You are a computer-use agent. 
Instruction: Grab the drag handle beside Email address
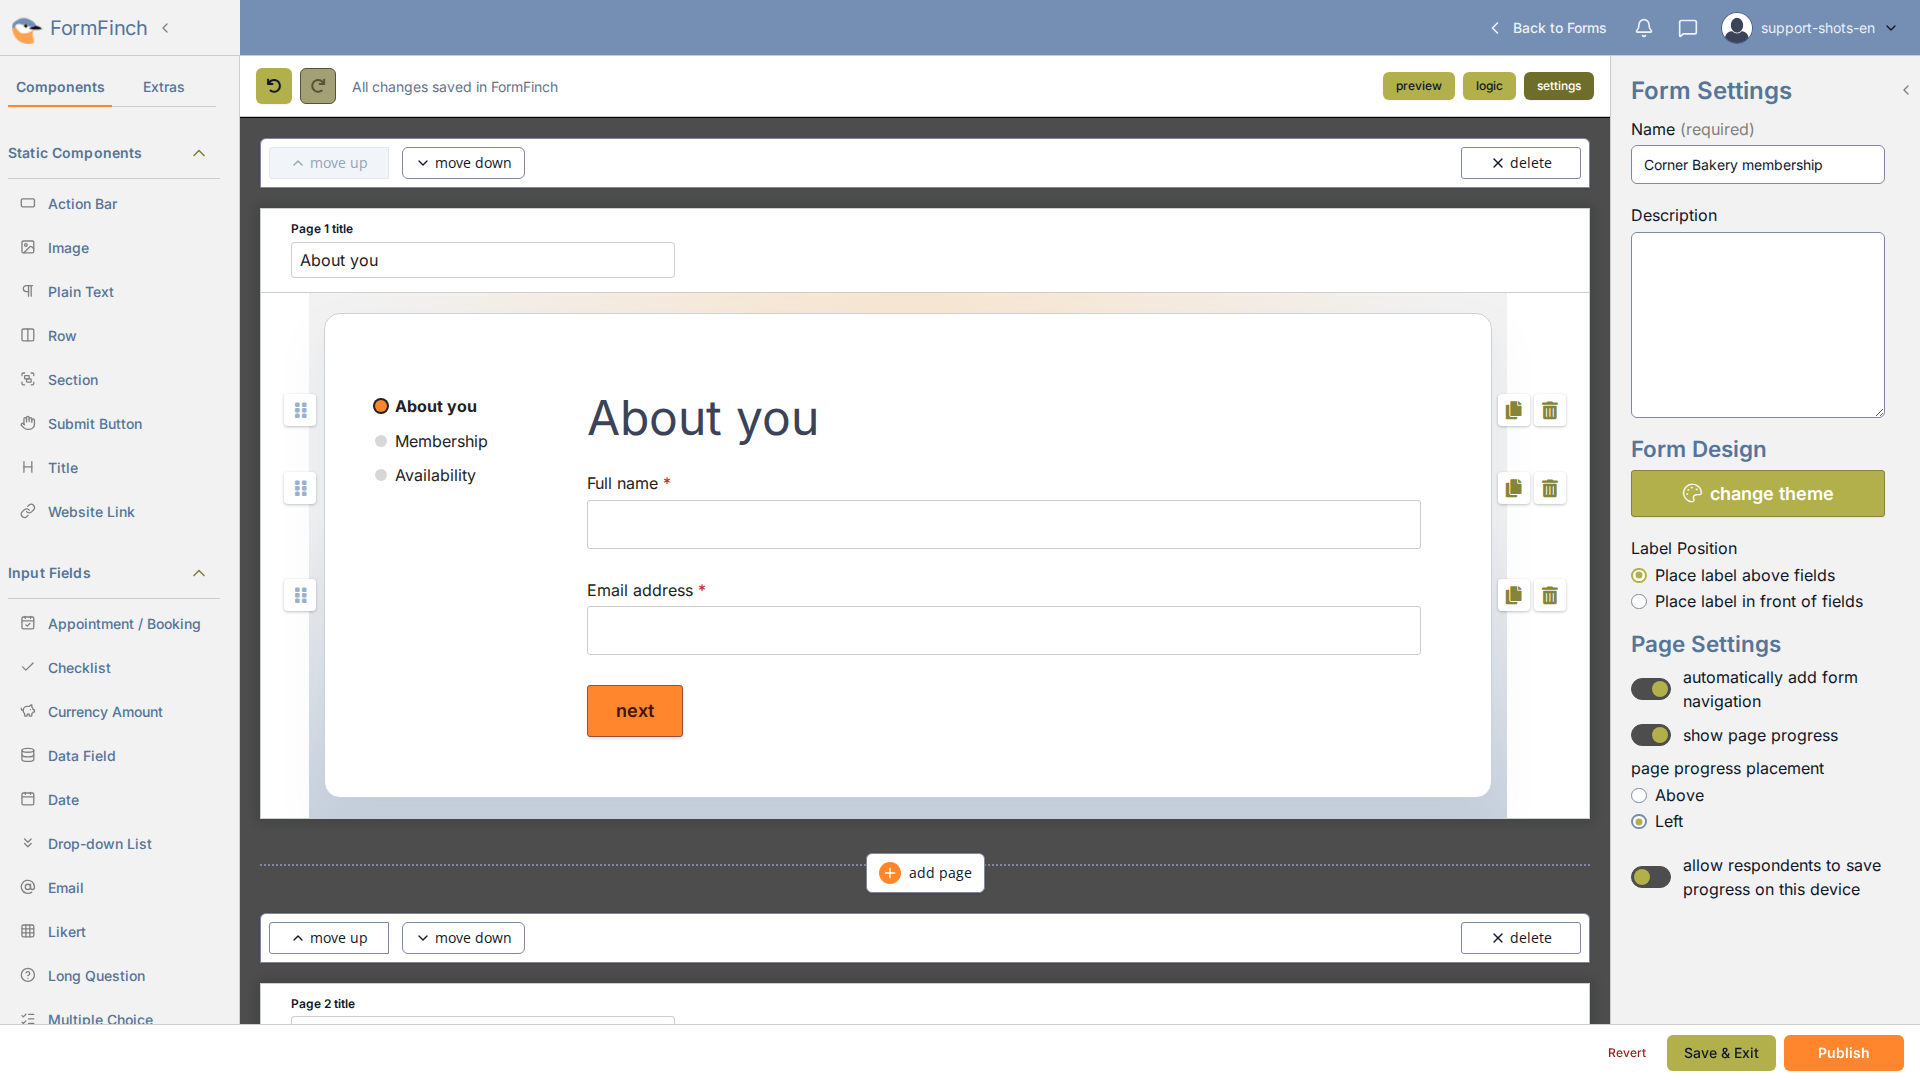300,595
